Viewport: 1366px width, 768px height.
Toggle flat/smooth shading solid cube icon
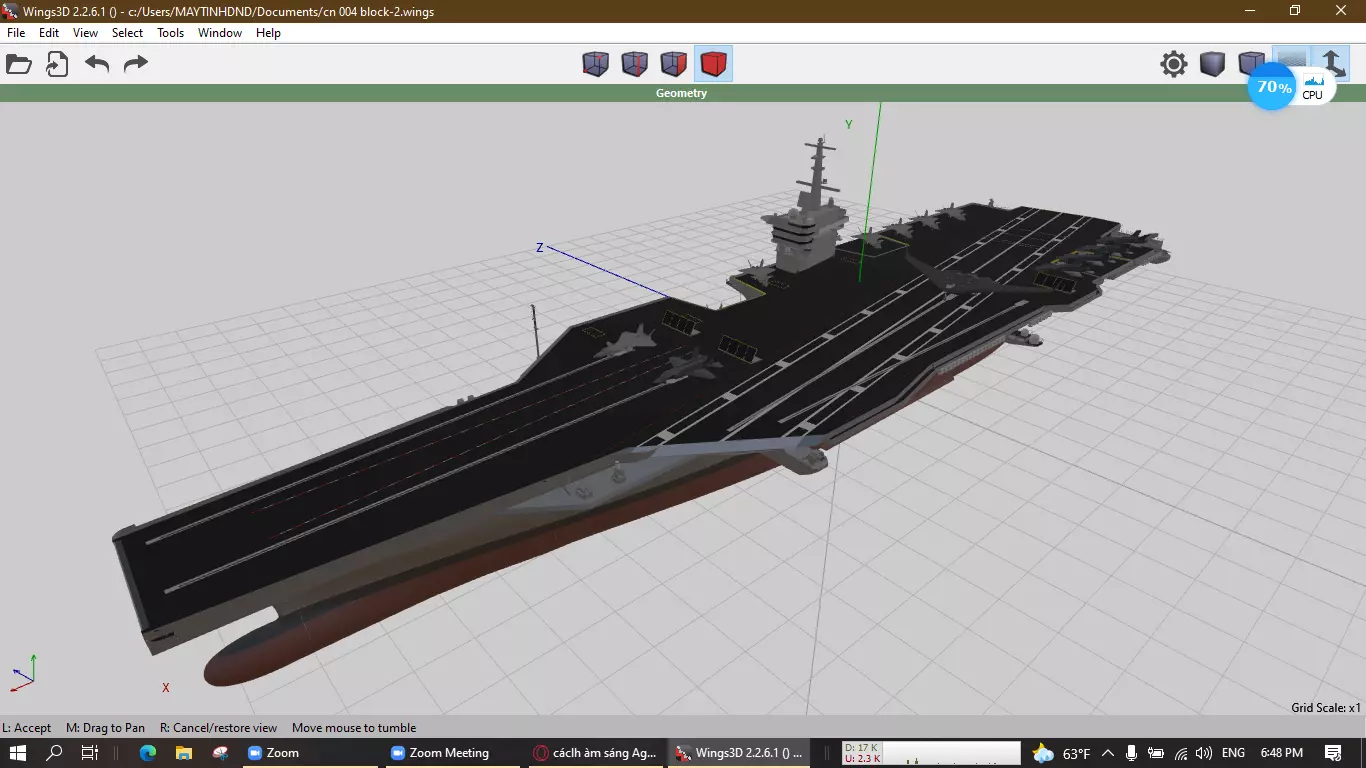(1213, 64)
